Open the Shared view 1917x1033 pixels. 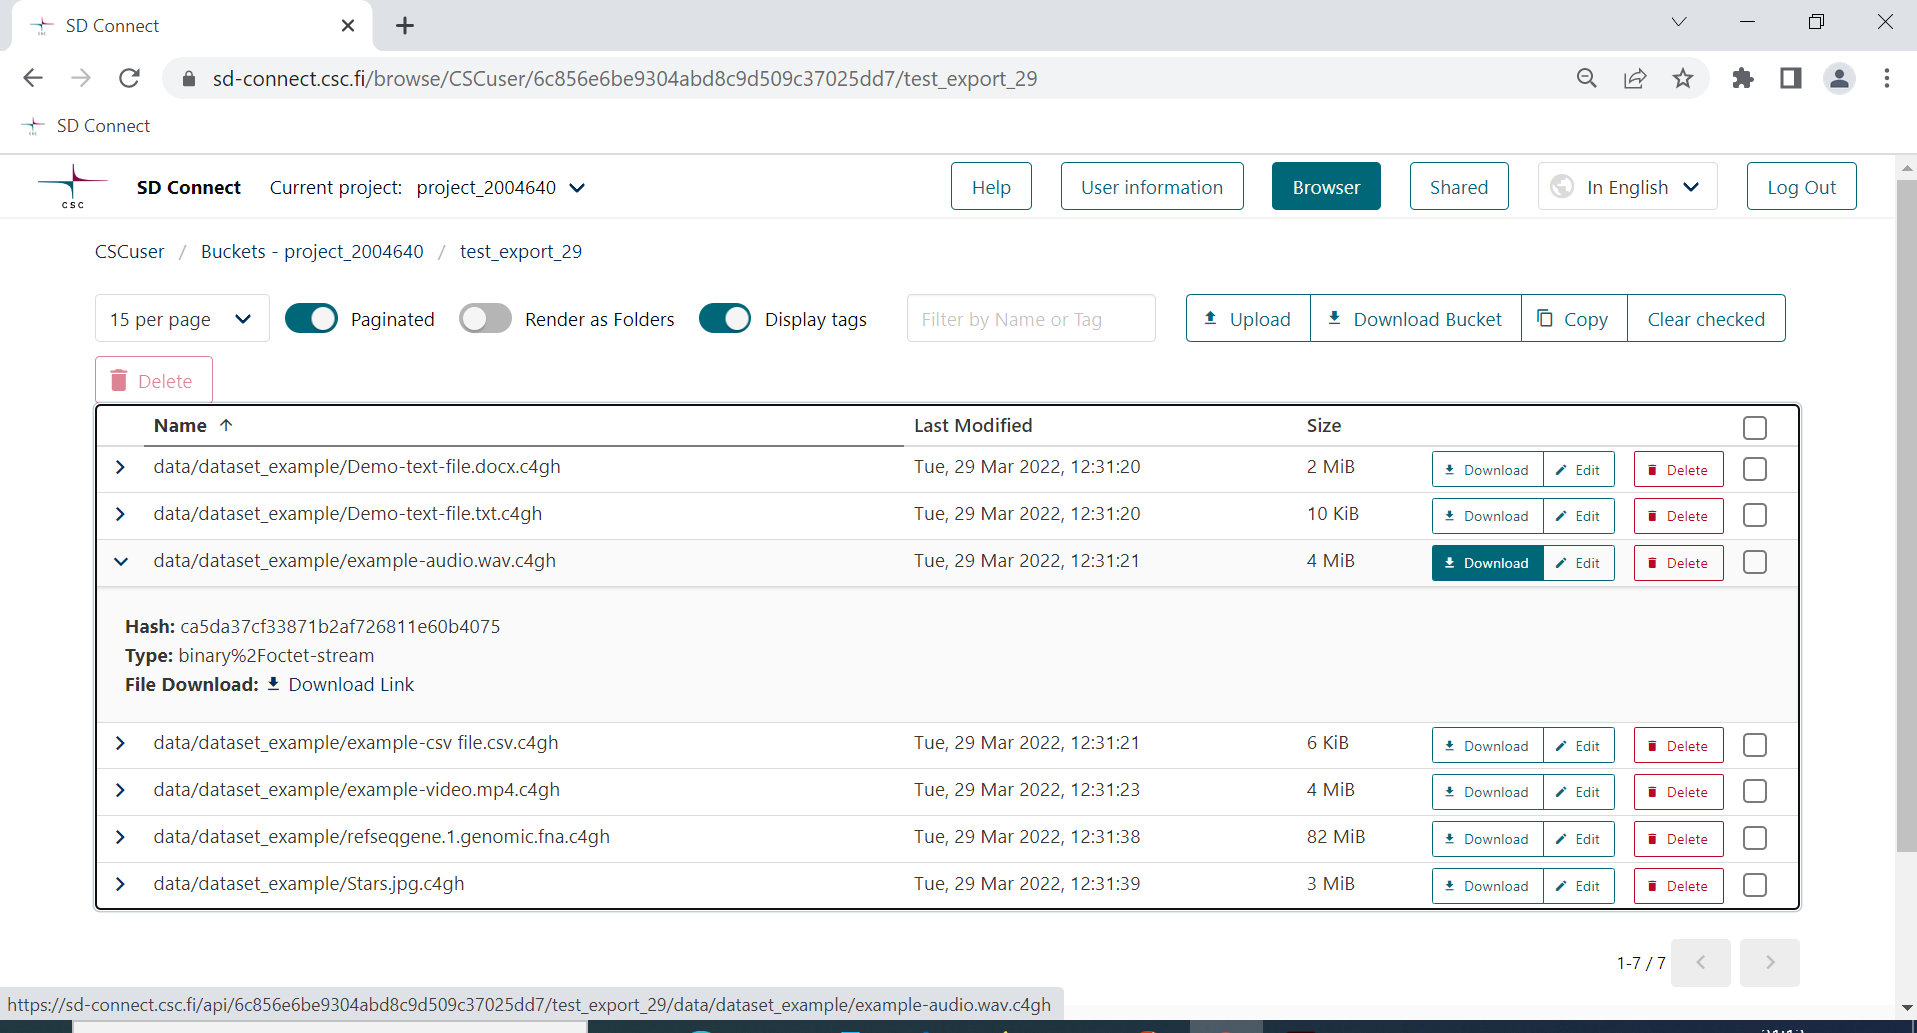point(1459,187)
